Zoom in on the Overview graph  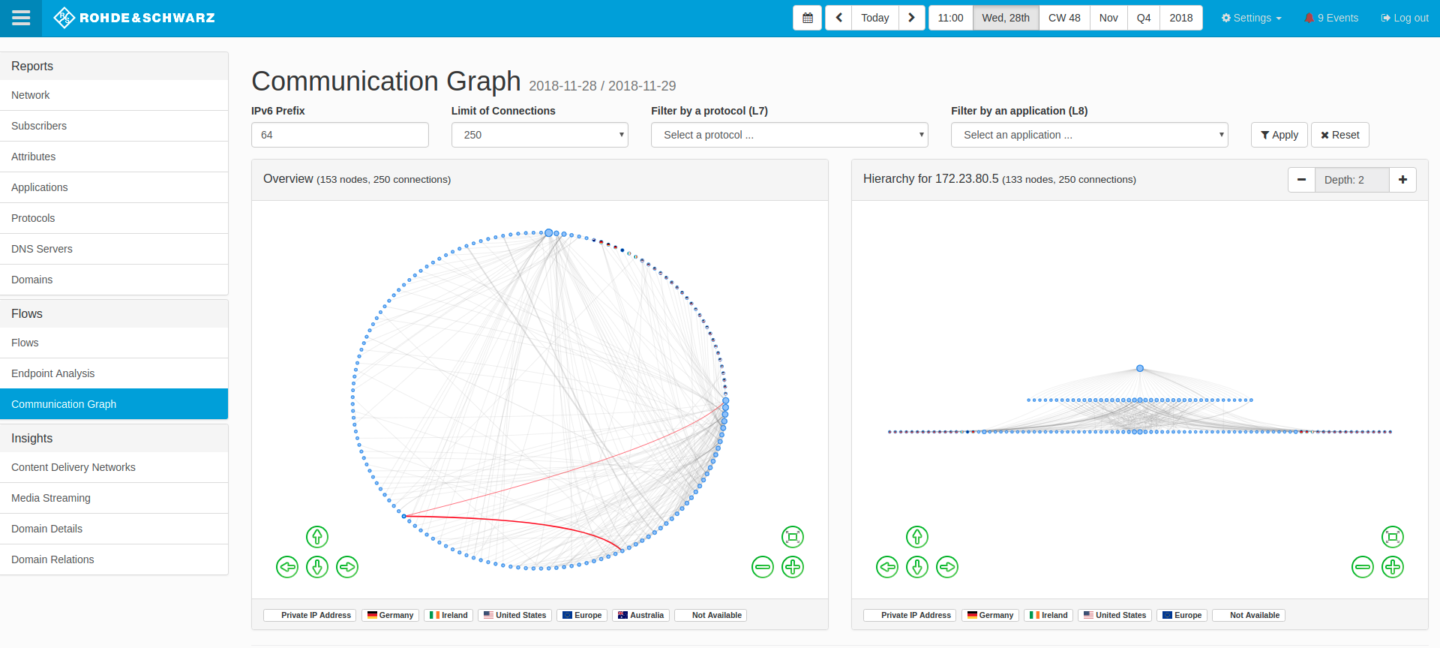point(792,567)
